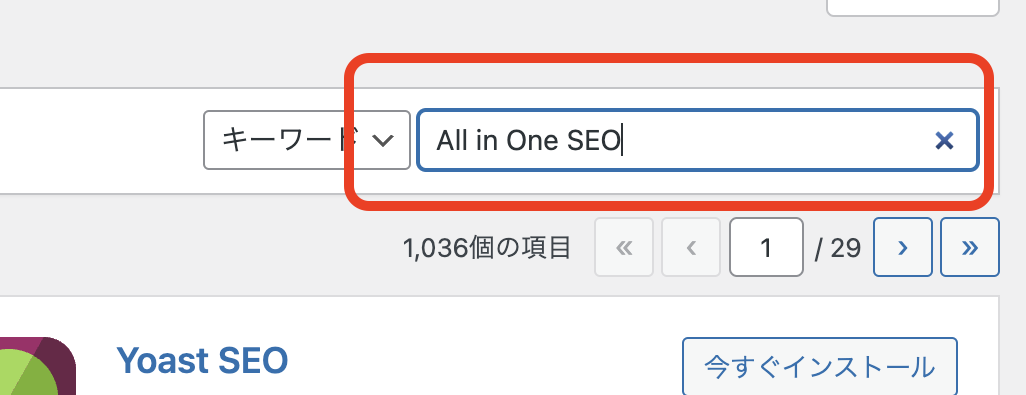Click the total pages 29 label
The width and height of the screenshot is (1026, 395).
coord(838,248)
